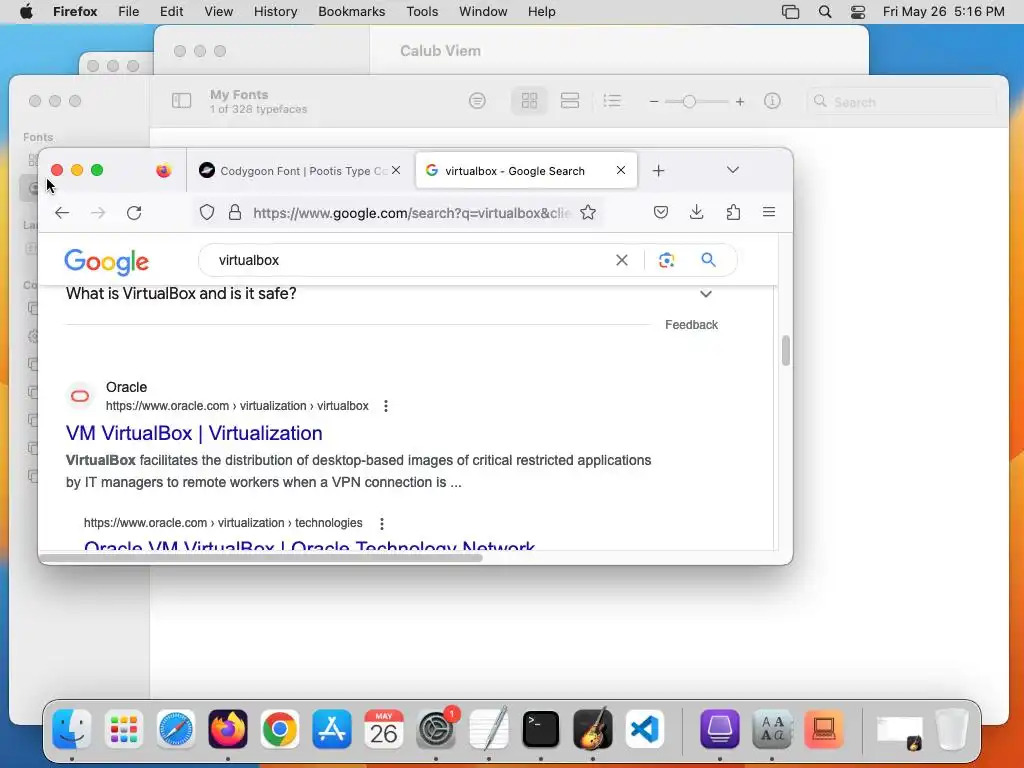This screenshot has width=1024, height=768.
Task: Click the Feedback link
Action: point(691,325)
